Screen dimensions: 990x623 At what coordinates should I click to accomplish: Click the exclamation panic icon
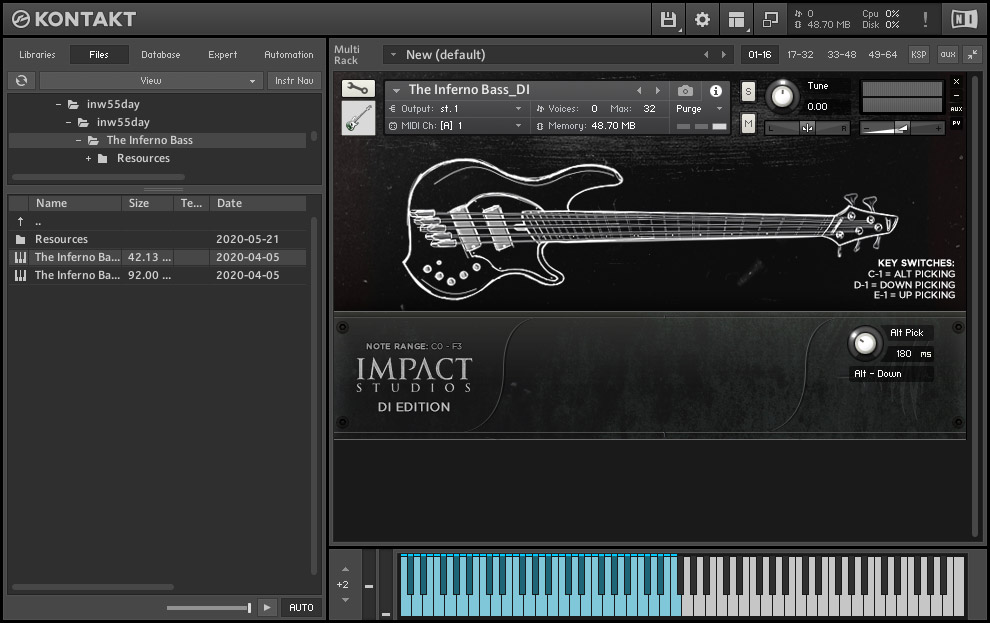(925, 19)
